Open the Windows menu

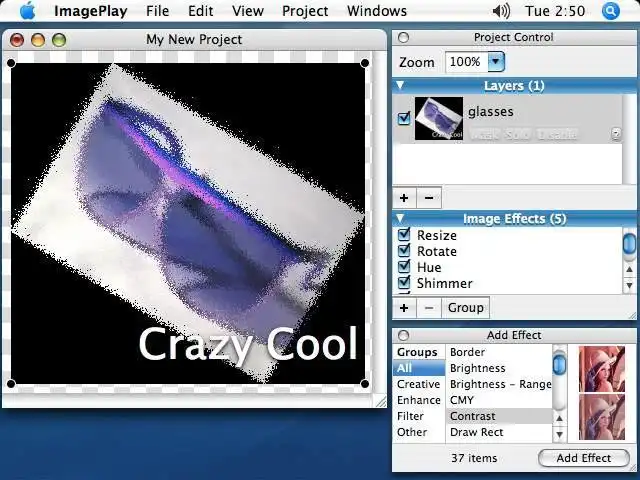click(x=377, y=11)
